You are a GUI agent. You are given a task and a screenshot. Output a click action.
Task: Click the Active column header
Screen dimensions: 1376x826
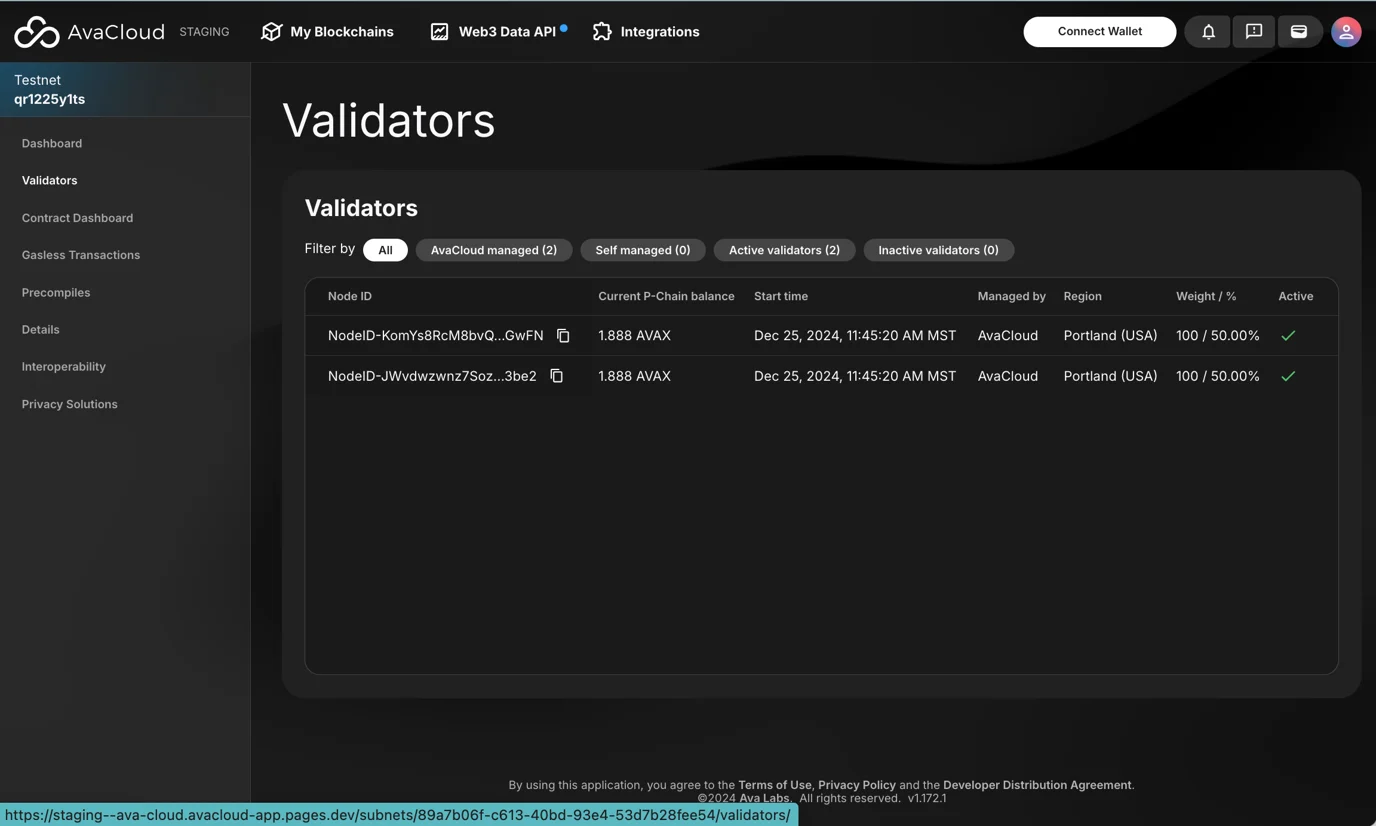tap(1296, 297)
